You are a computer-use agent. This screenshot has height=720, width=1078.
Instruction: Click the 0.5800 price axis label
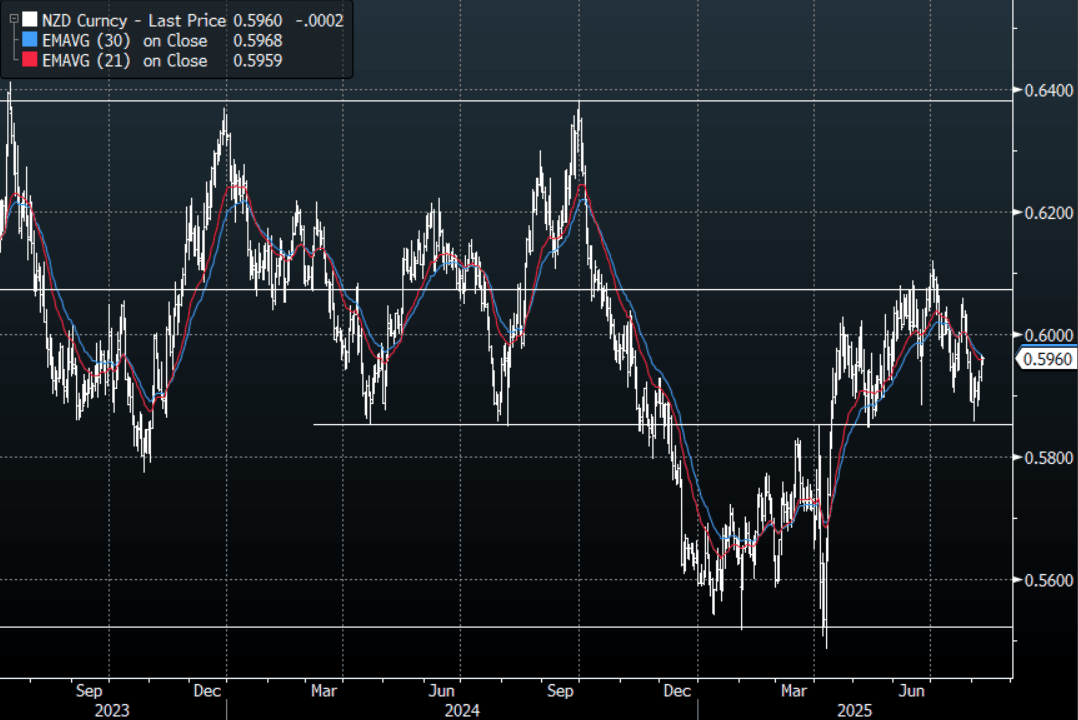[1046, 458]
